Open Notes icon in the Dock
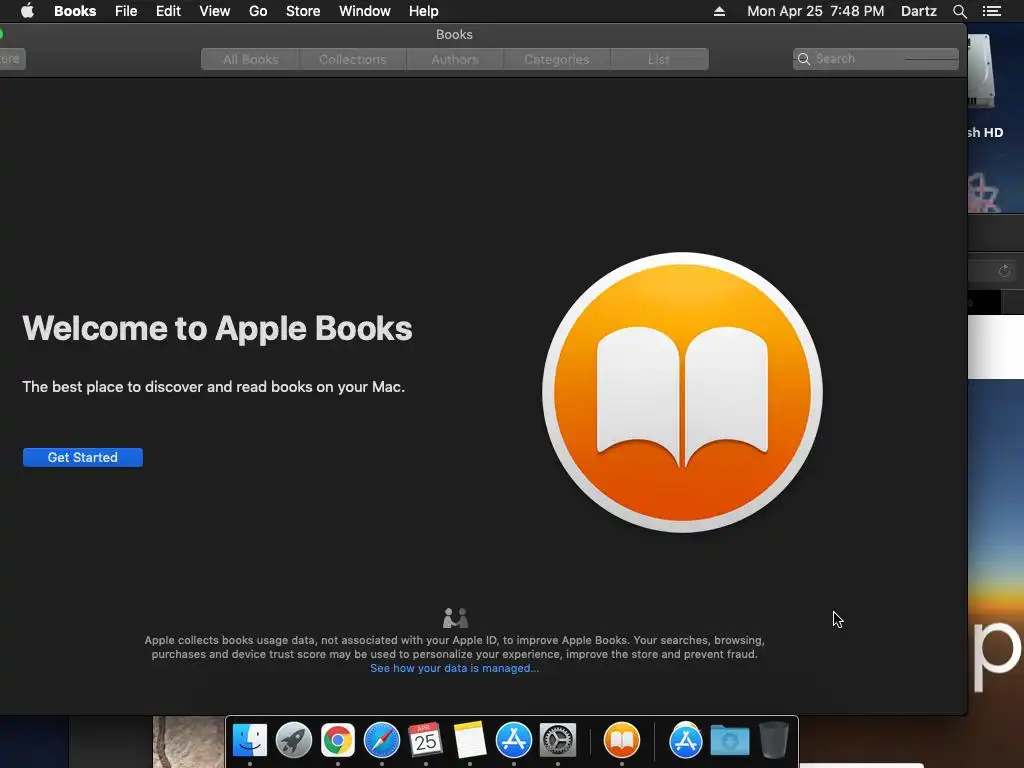 [x=470, y=740]
